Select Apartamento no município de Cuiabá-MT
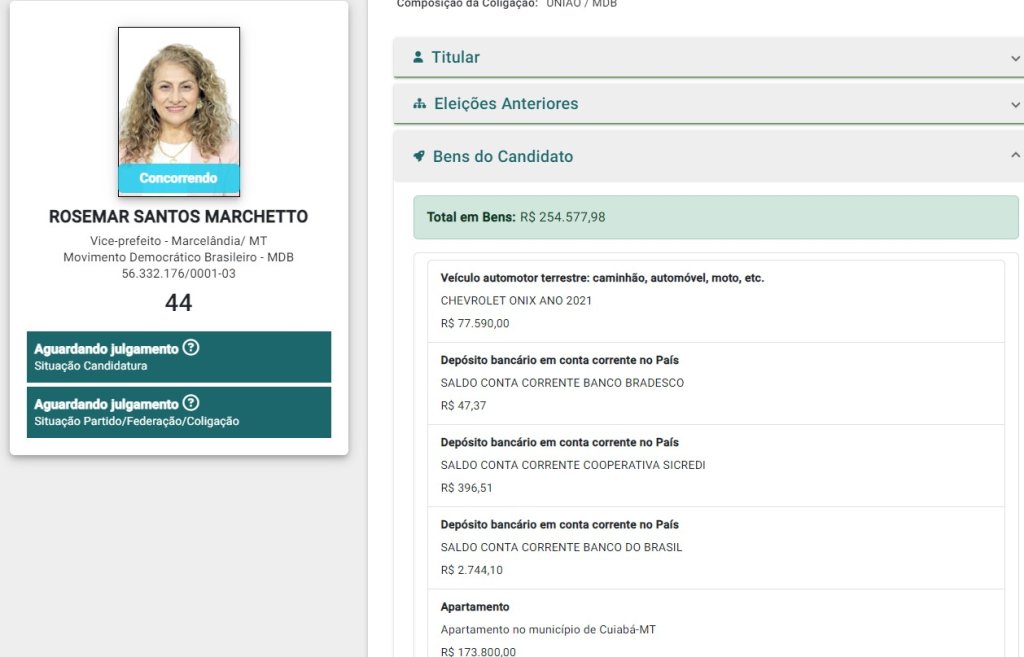The image size is (1024, 657). (x=548, y=630)
